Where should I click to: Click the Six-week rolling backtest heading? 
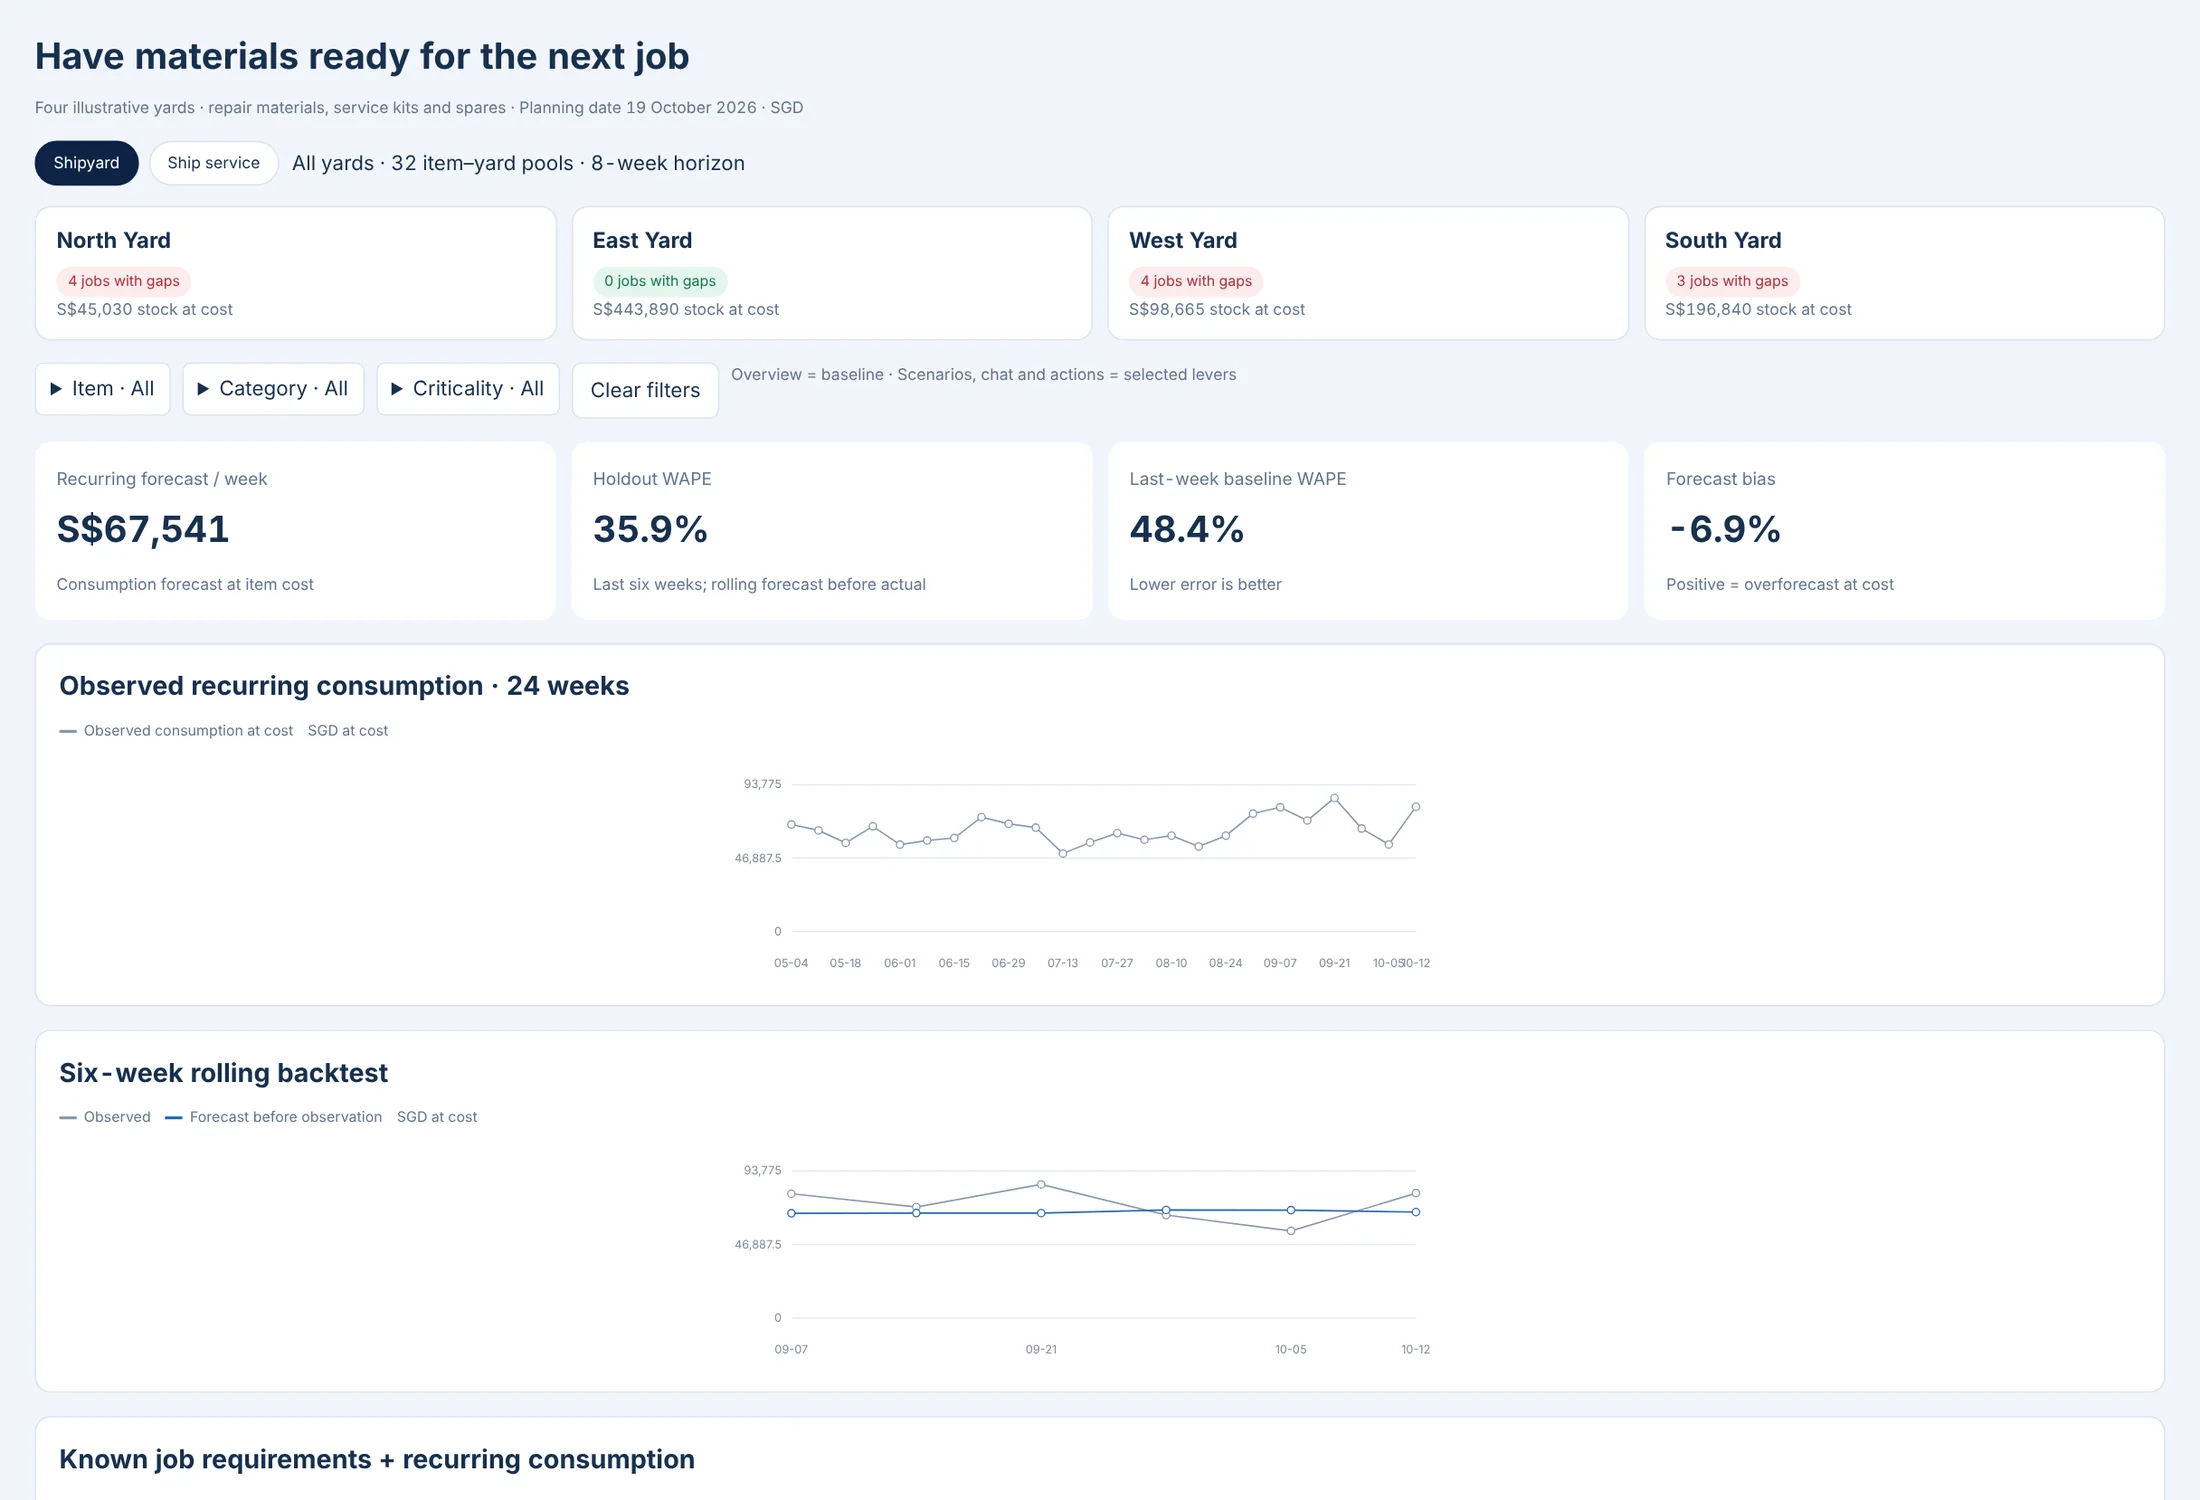pyautogui.click(x=223, y=1073)
